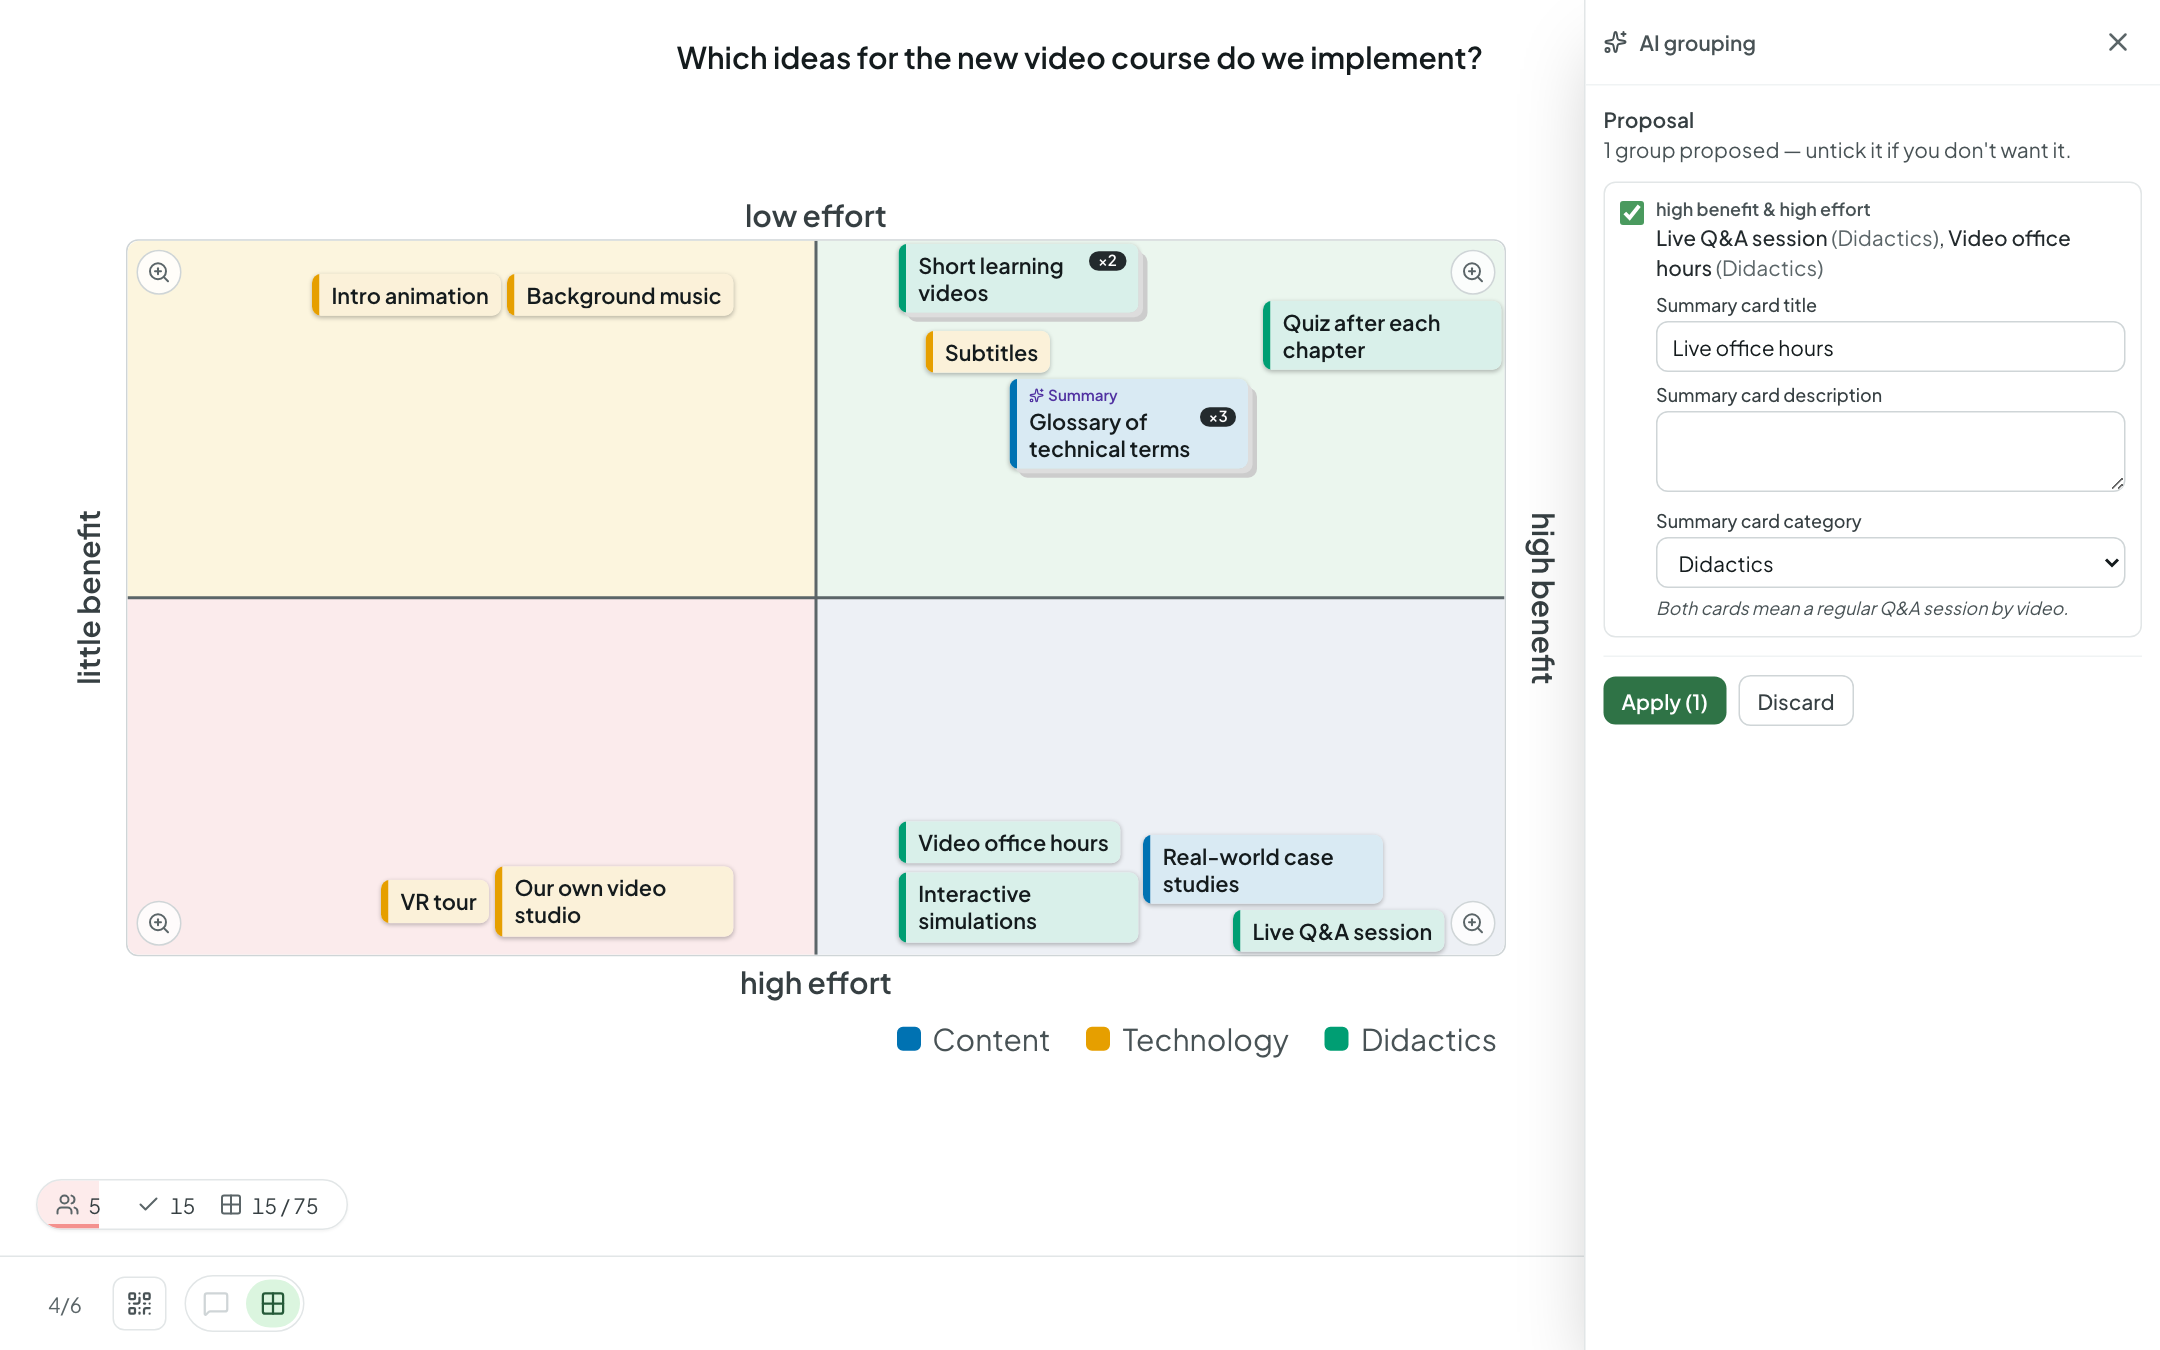Close the AI grouping panel
Viewport: 2160px width, 1350px height.
click(x=2118, y=42)
